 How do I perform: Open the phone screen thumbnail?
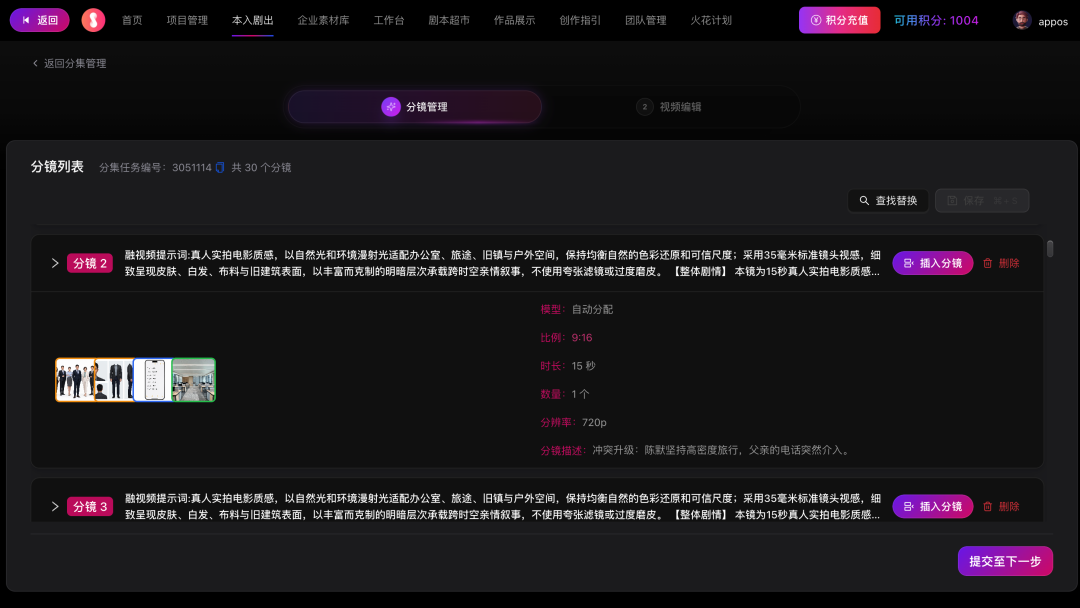click(153, 379)
